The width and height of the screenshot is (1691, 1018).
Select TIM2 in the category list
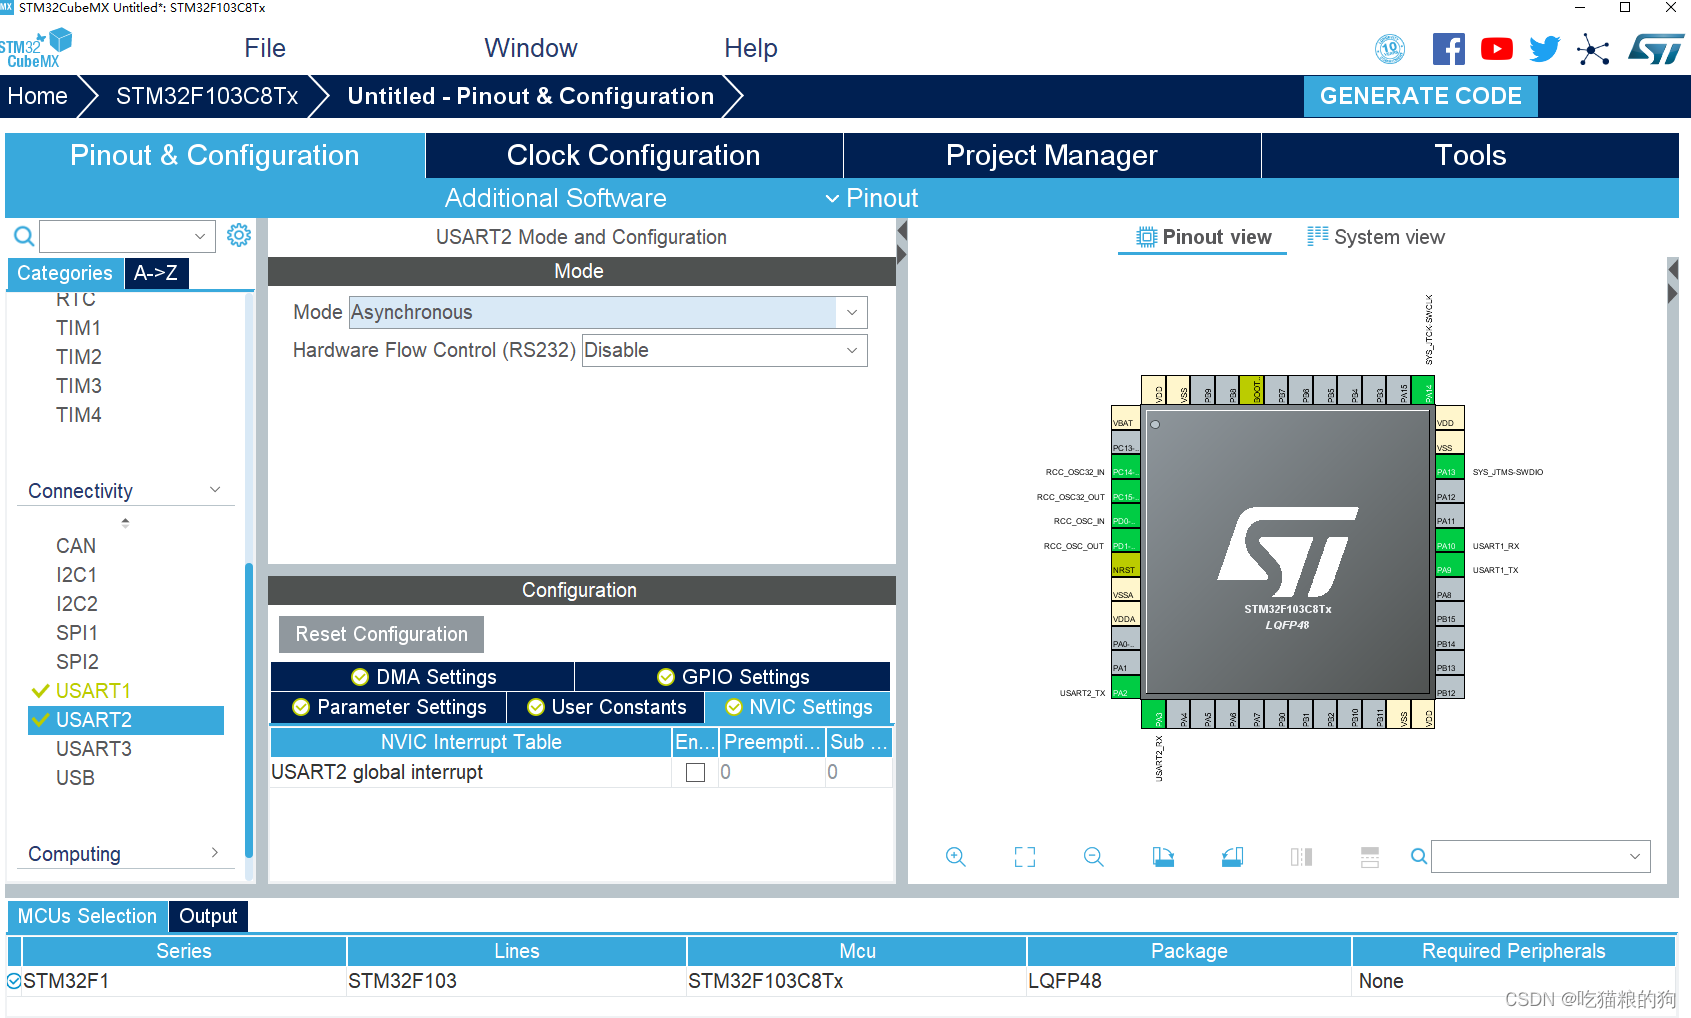pyautogui.click(x=78, y=357)
